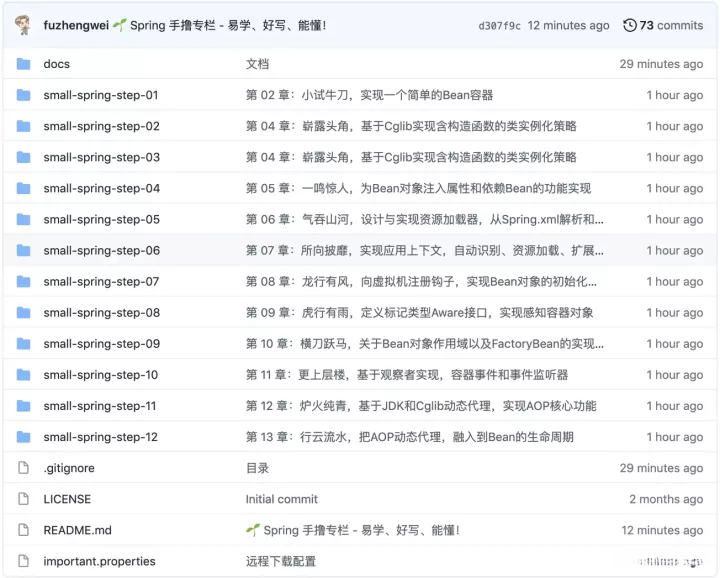Open small-spring-step-09 directory
720x578 pixels.
click(101, 344)
